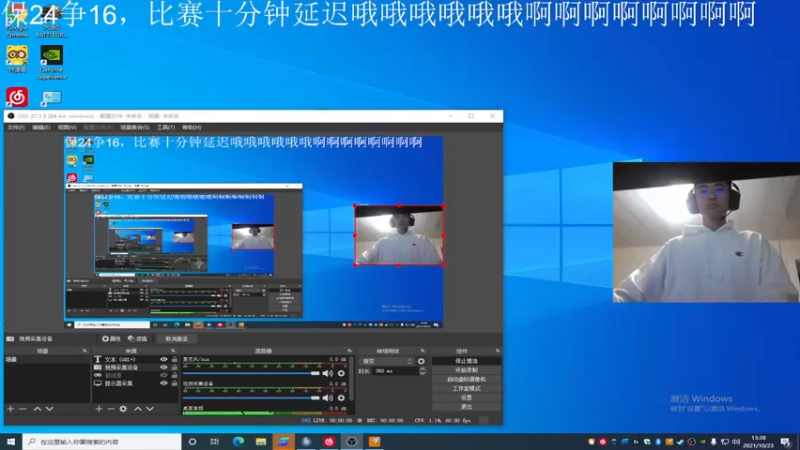Open Microsoft Edge from taskbar

[x=238, y=442]
